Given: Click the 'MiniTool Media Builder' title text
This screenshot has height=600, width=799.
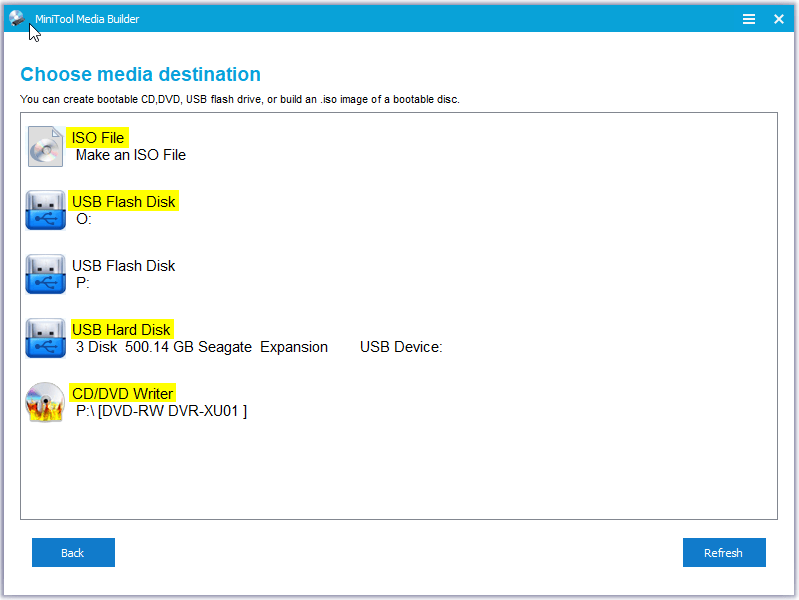Looking at the screenshot, I should pos(87,19).
